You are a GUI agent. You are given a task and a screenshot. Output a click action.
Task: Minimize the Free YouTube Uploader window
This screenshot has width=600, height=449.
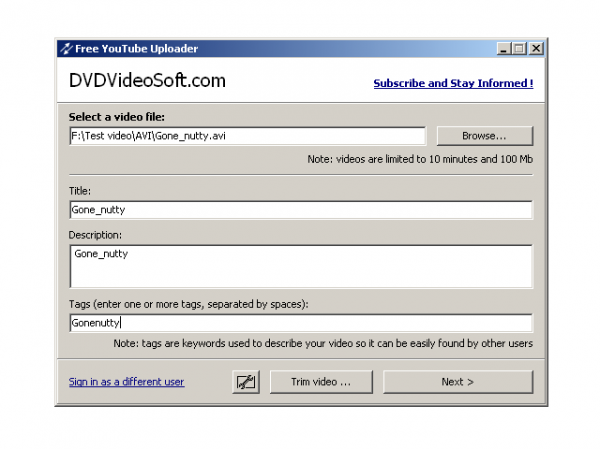coord(504,49)
